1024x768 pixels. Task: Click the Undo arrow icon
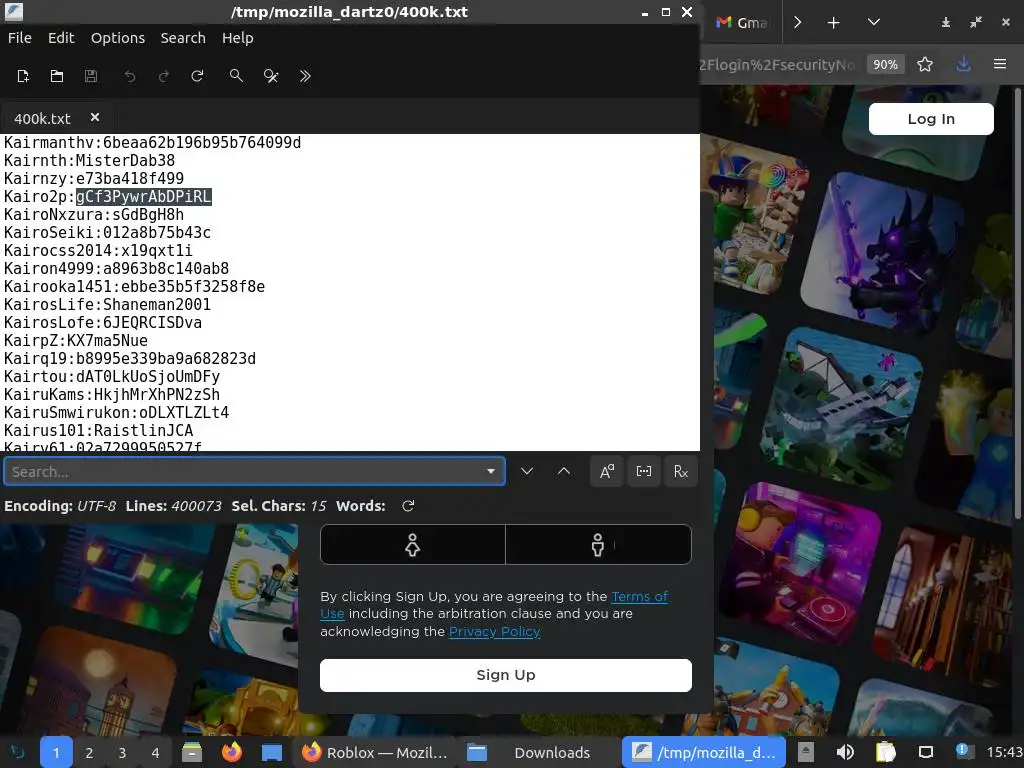click(129, 76)
